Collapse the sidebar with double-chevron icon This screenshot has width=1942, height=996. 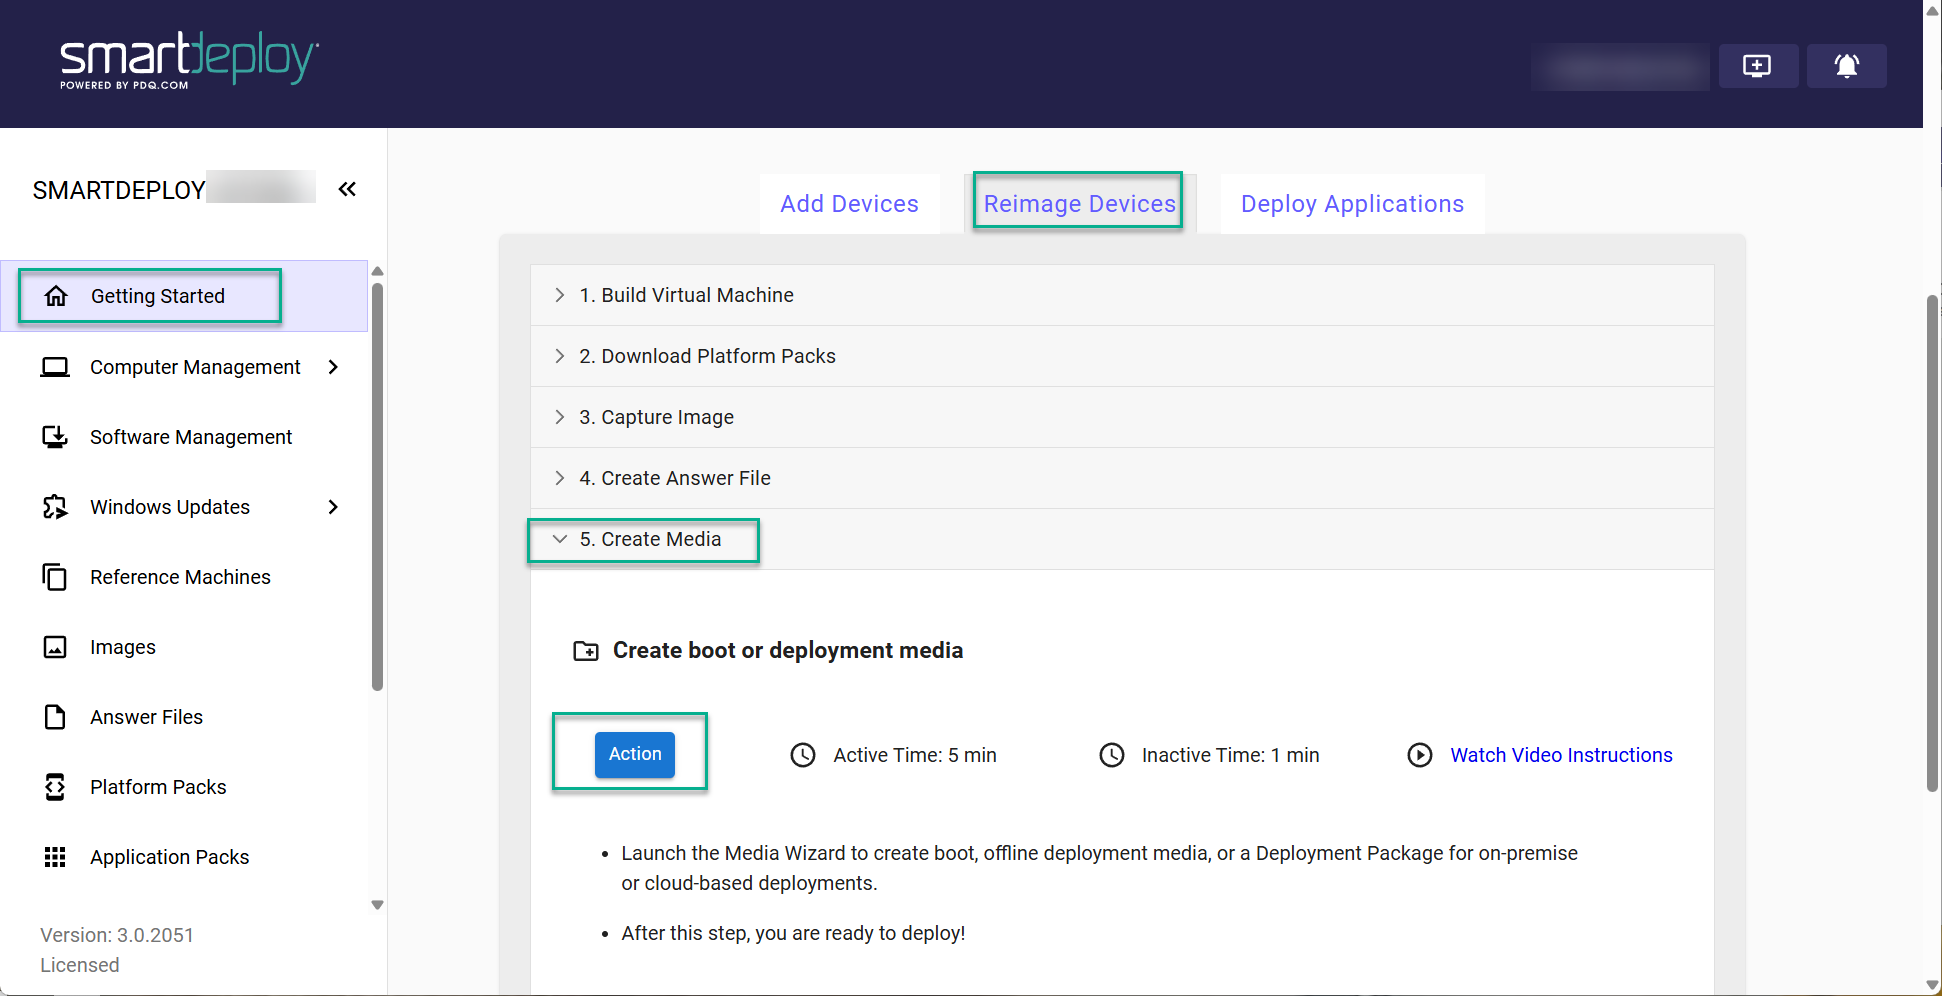pyautogui.click(x=347, y=189)
